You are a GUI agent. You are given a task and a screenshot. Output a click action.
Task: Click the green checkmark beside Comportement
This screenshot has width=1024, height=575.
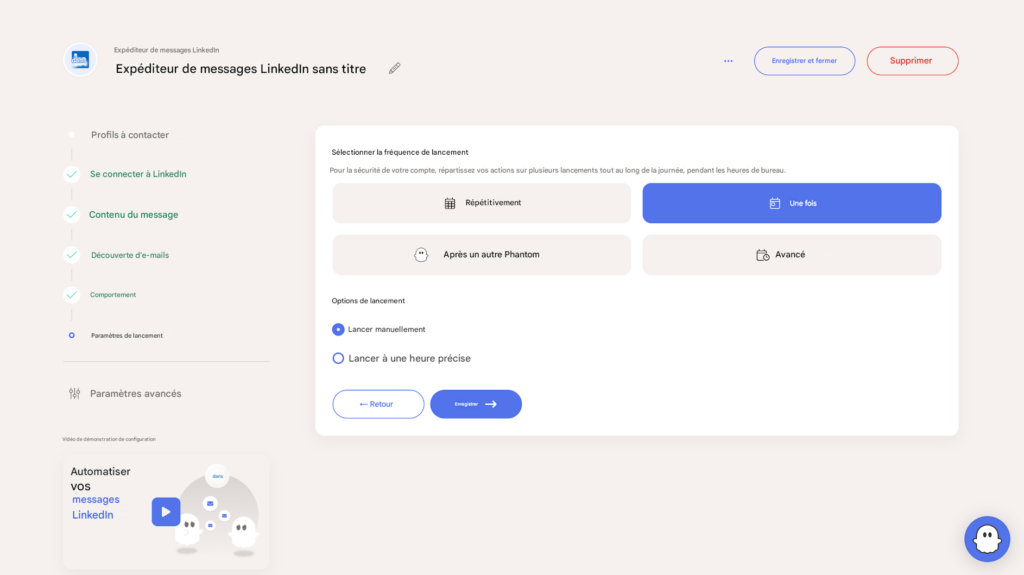click(x=71, y=295)
